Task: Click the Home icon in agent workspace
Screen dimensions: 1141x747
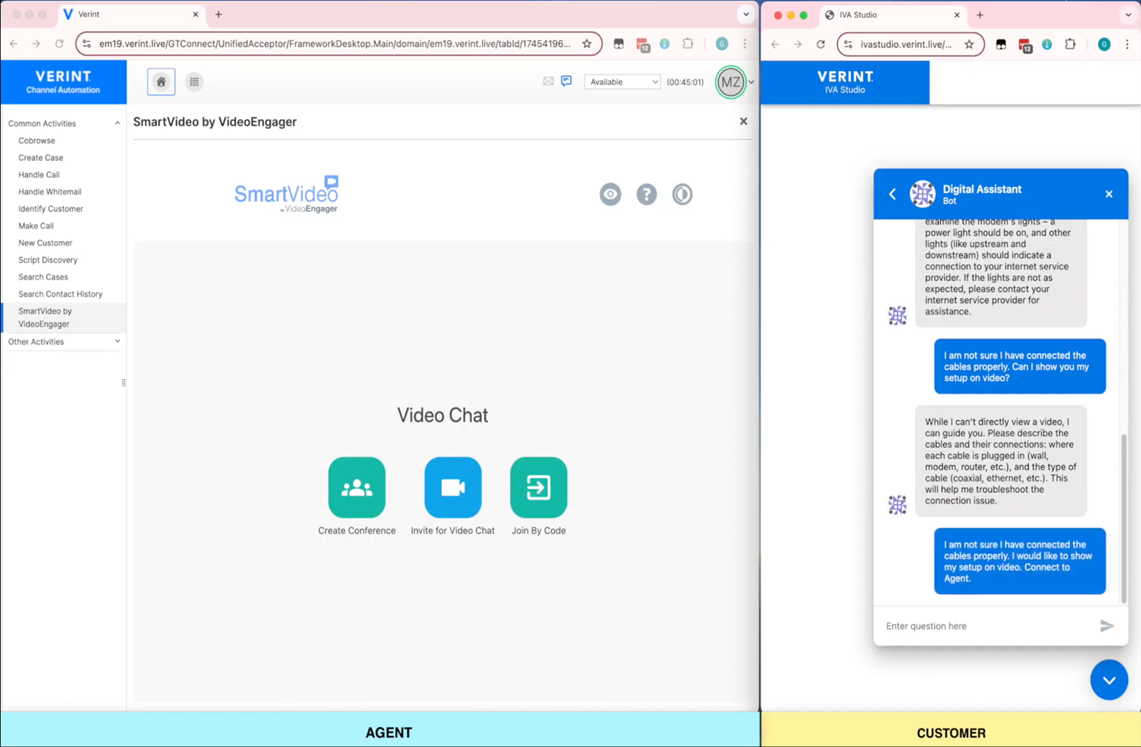Action: [160, 81]
